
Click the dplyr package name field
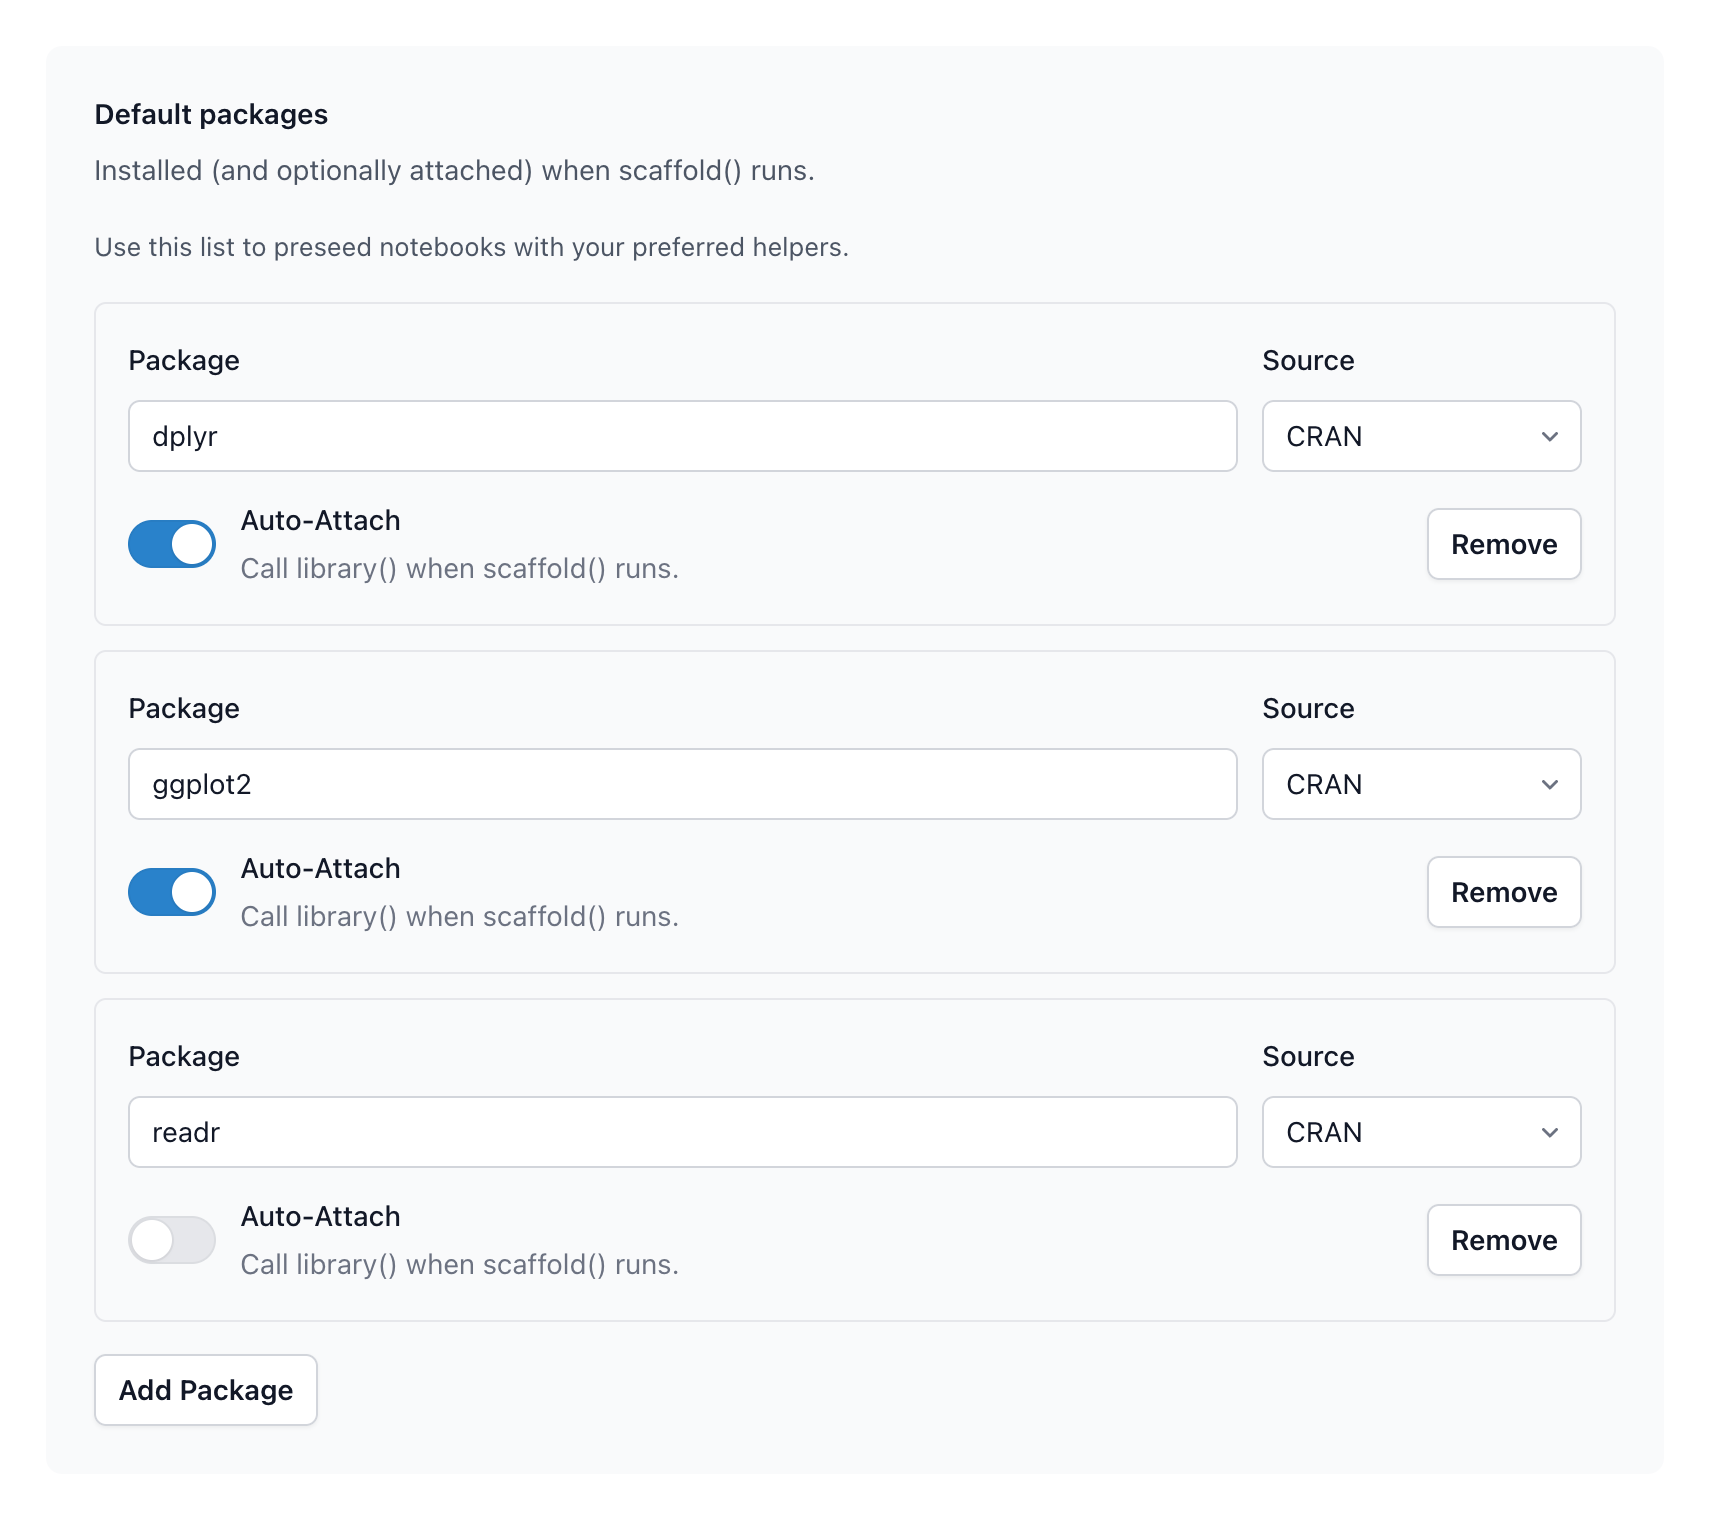[682, 436]
